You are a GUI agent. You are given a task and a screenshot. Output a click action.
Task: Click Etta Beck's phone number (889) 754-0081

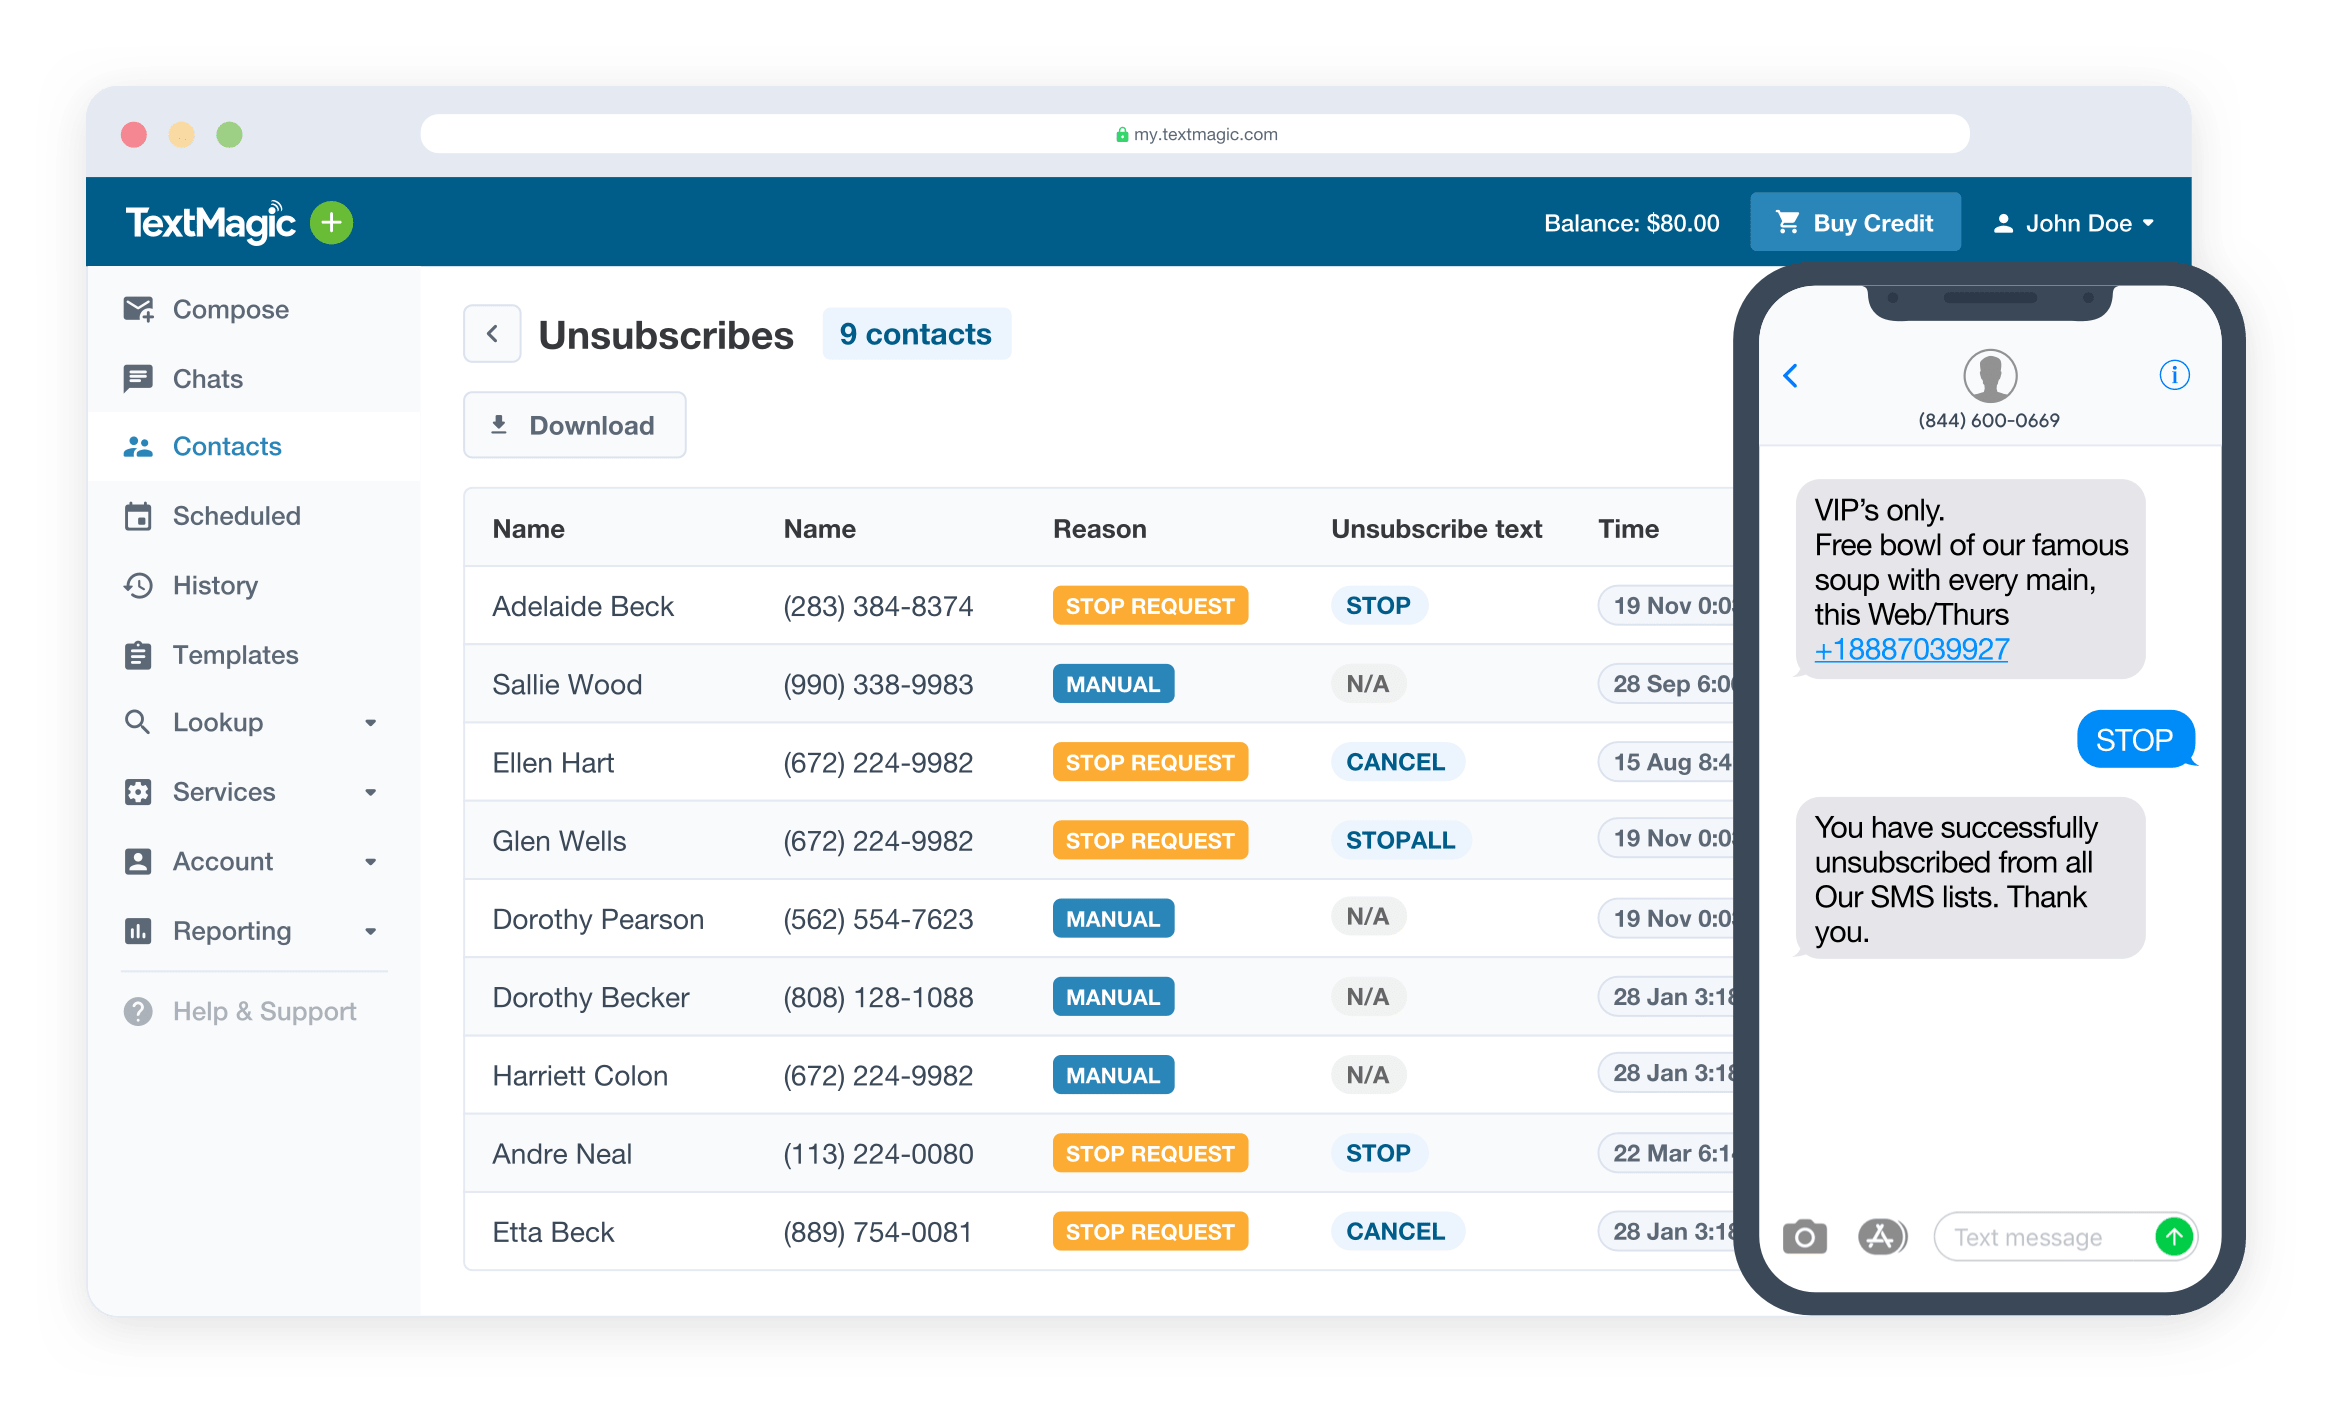pyautogui.click(x=878, y=1232)
